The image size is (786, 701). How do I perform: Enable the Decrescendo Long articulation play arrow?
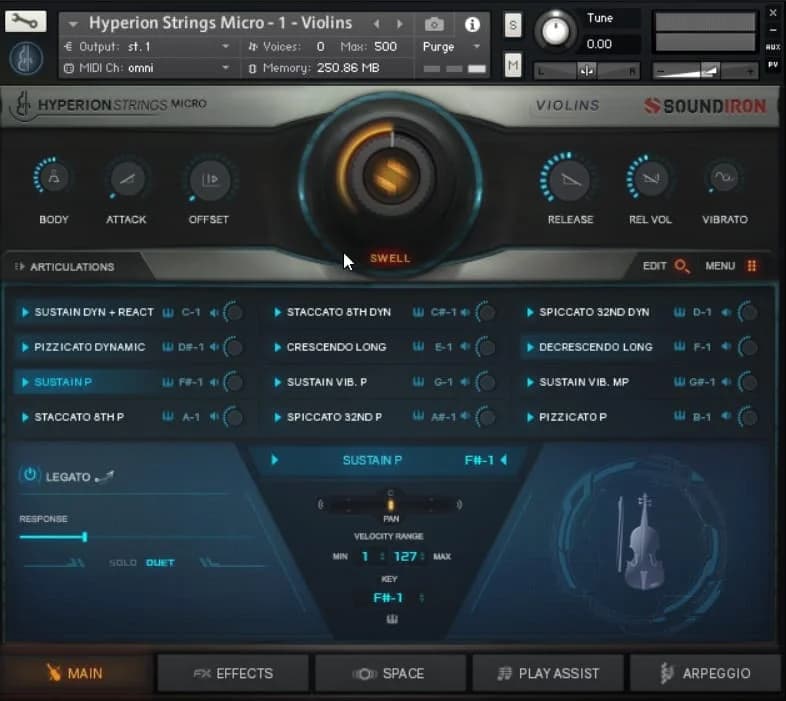tap(529, 347)
